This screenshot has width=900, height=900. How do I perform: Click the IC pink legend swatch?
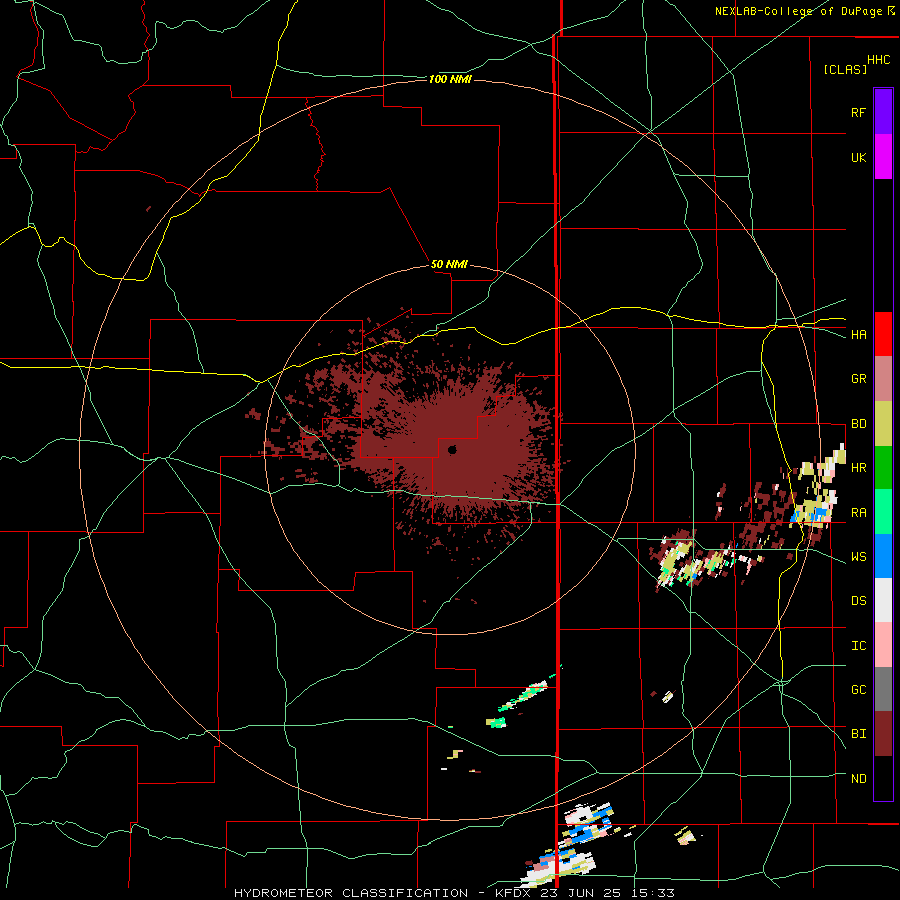883,645
